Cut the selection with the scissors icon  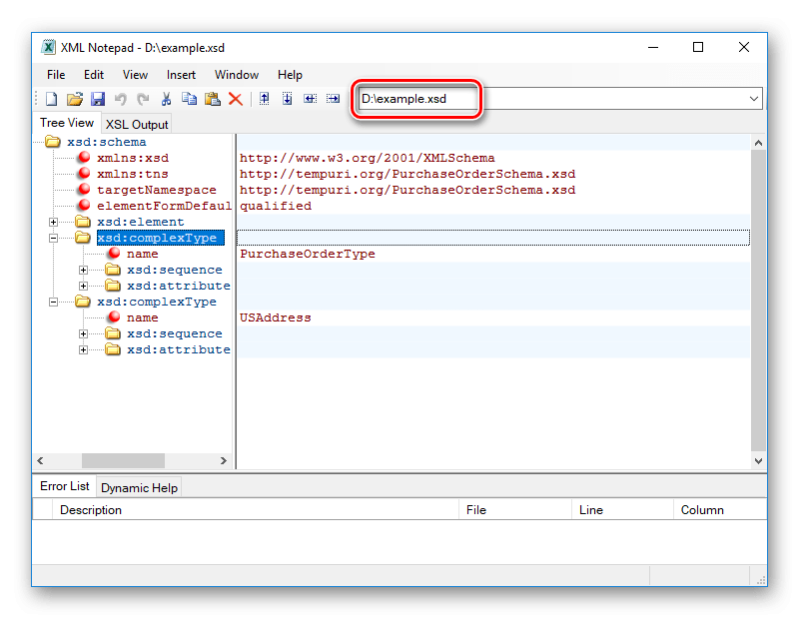[x=166, y=98]
